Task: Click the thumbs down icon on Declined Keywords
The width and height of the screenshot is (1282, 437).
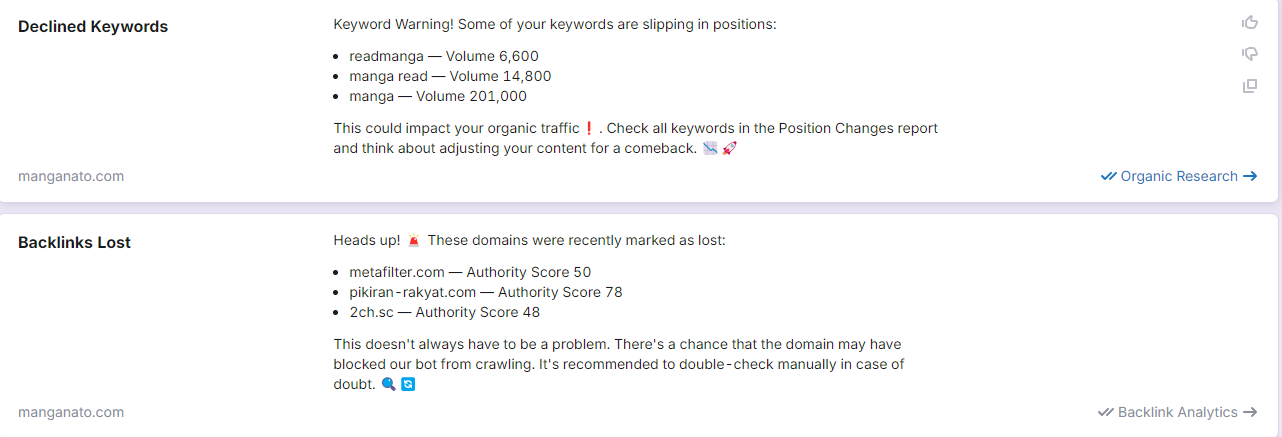Action: point(1249,54)
